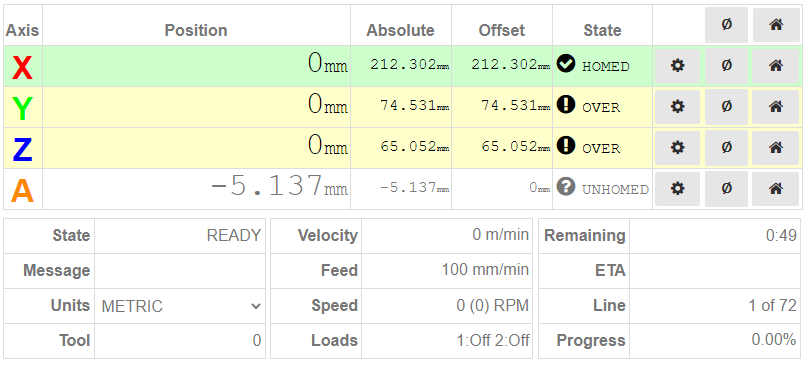
Task: Zero the X axis position
Action: click(726, 66)
